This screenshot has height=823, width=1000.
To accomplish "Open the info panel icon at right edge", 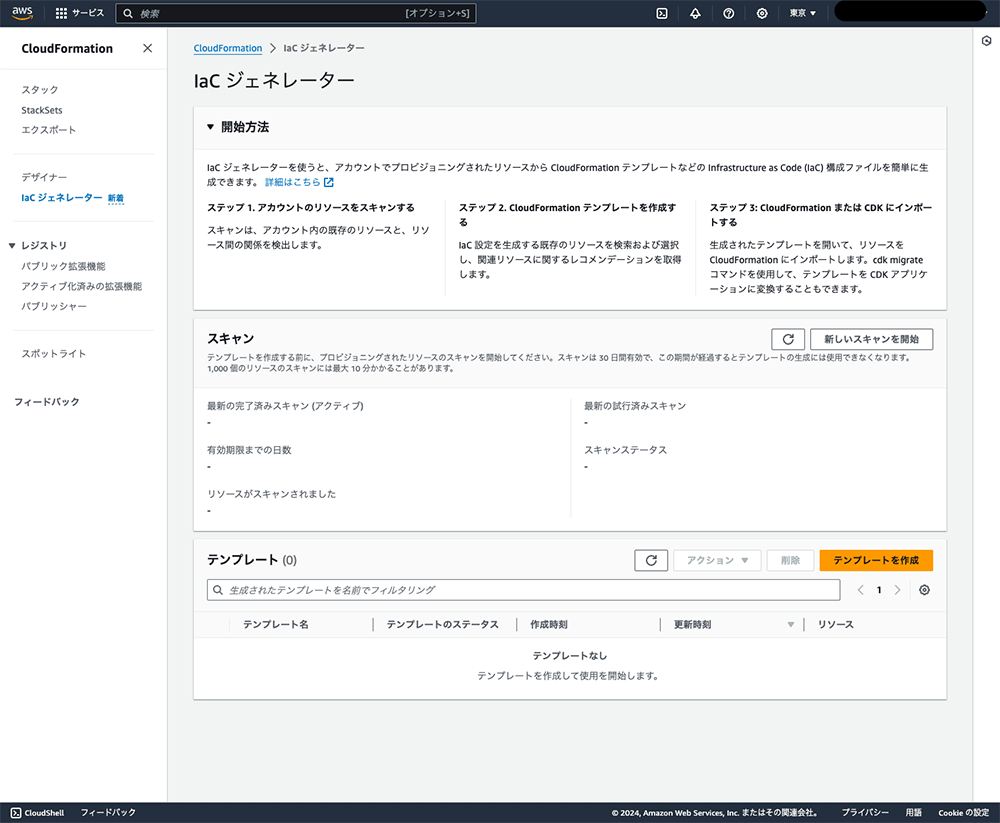I will pyautogui.click(x=986, y=41).
